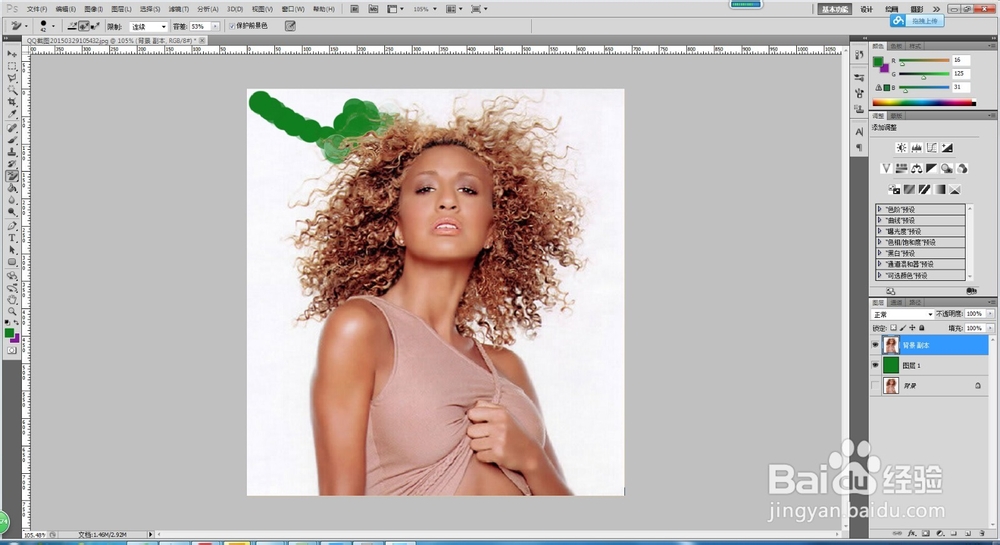The height and width of the screenshot is (545, 1000).
Task: Add a Brightness/Contrast adjustment
Action: tap(901, 148)
